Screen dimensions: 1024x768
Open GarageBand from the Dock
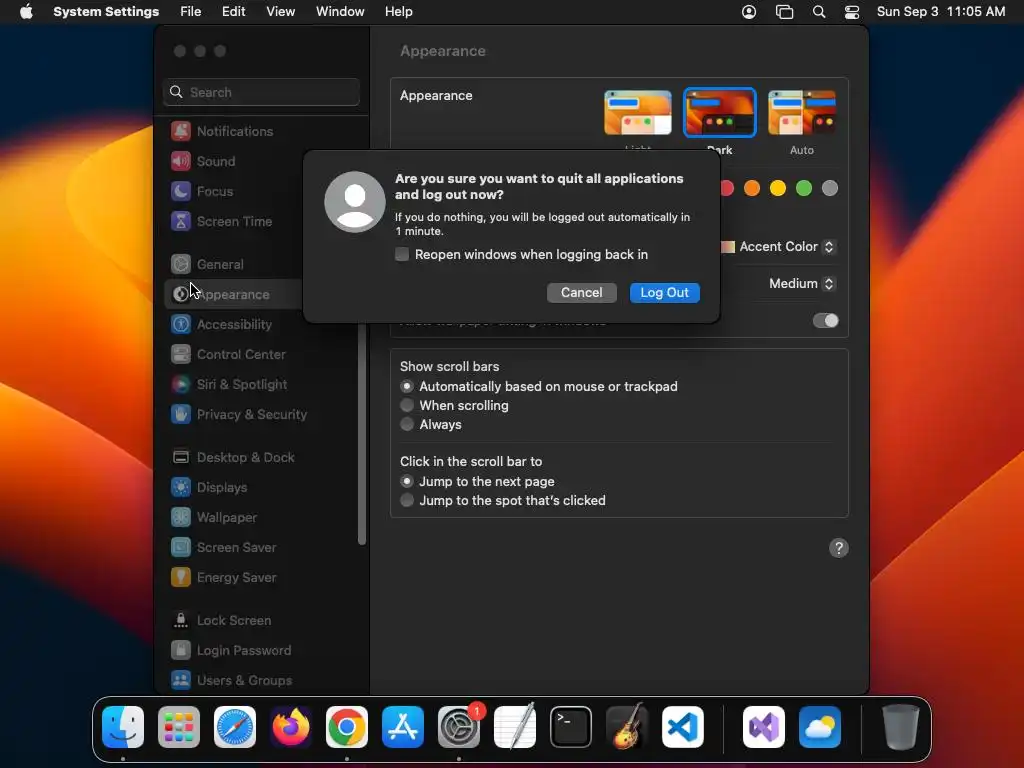click(627, 727)
